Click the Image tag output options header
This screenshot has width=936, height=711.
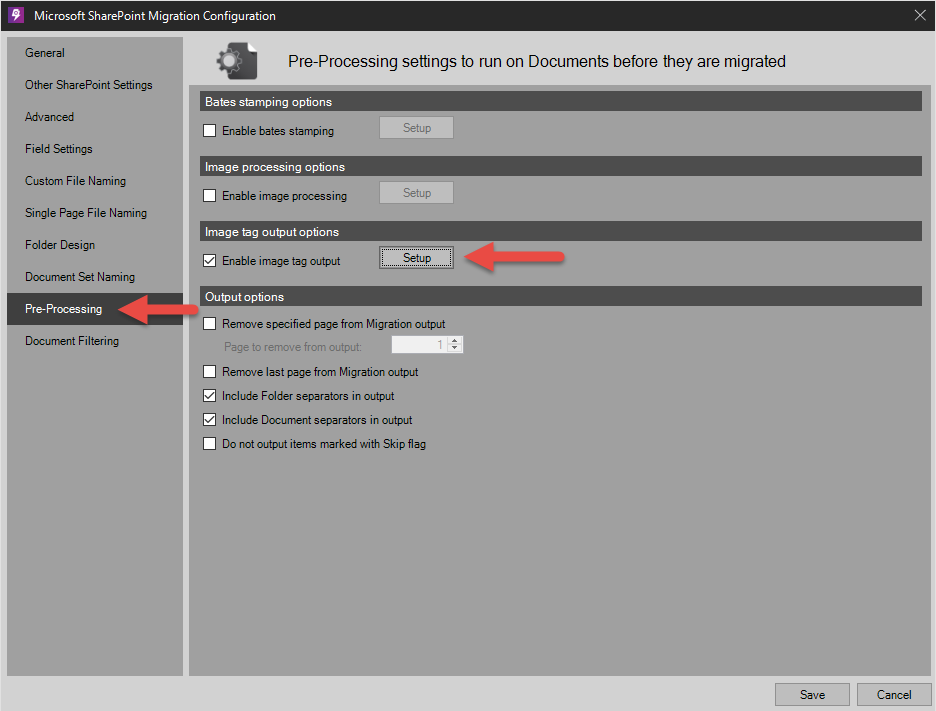click(x=561, y=232)
